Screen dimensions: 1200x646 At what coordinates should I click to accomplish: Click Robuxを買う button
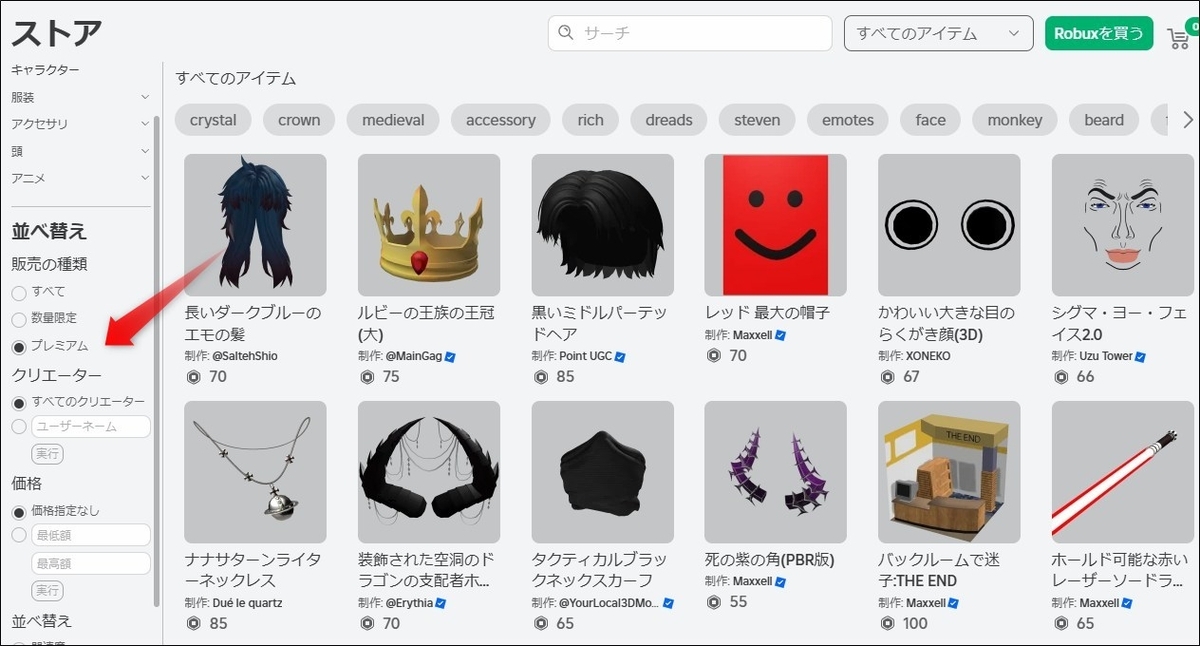(1099, 33)
